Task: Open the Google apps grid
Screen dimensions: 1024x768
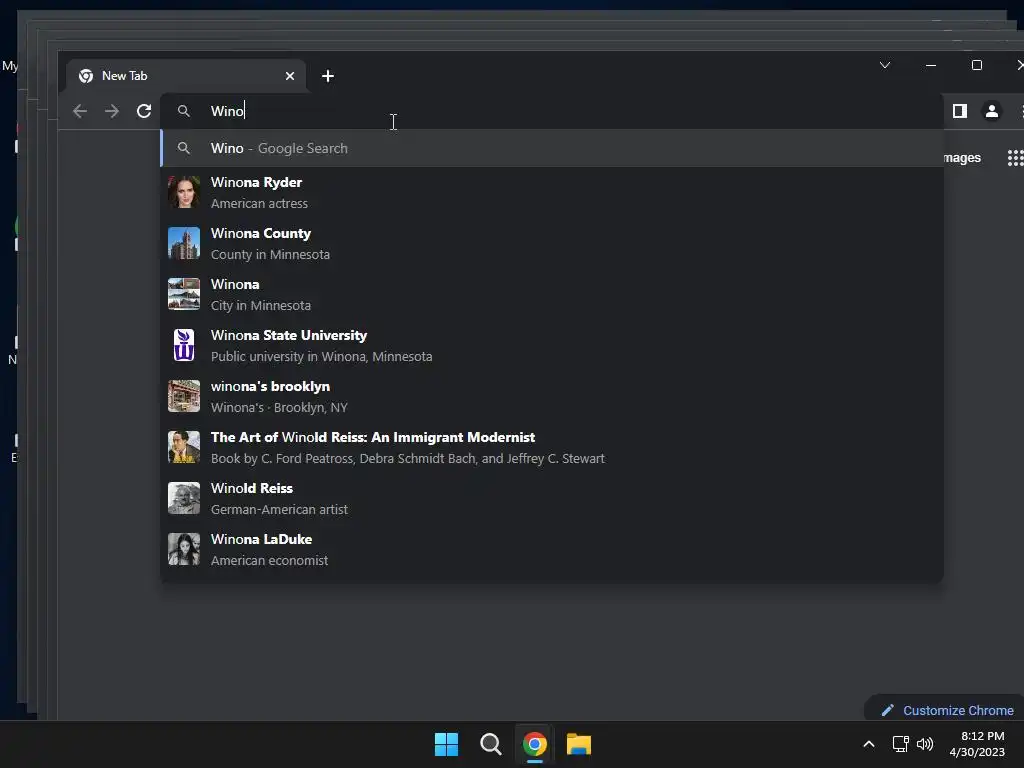Action: pyautogui.click(x=1016, y=158)
